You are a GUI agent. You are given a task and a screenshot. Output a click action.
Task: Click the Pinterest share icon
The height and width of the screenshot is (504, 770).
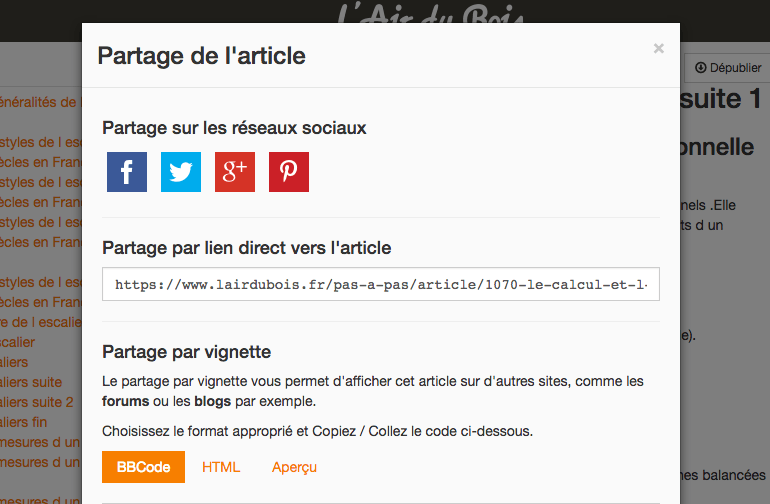[x=289, y=172]
